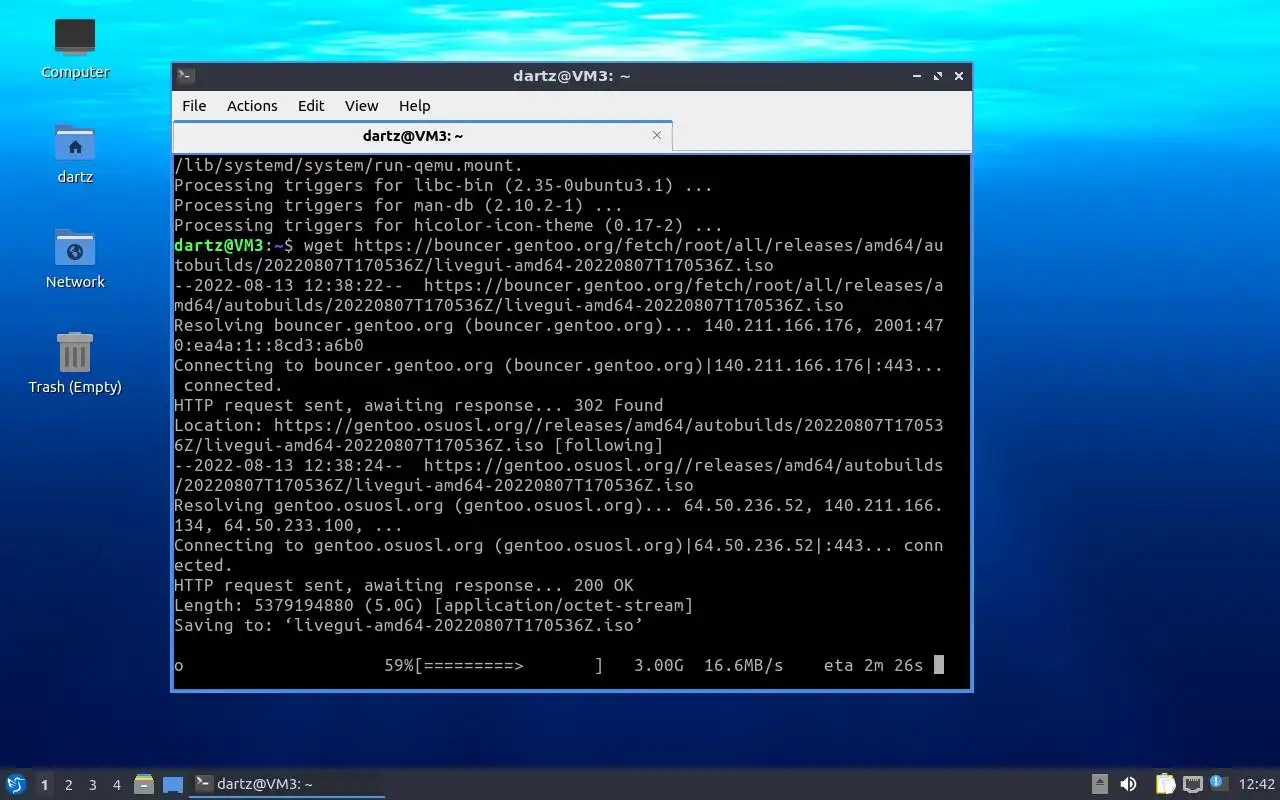
Task: Open the View menu
Action: point(361,106)
